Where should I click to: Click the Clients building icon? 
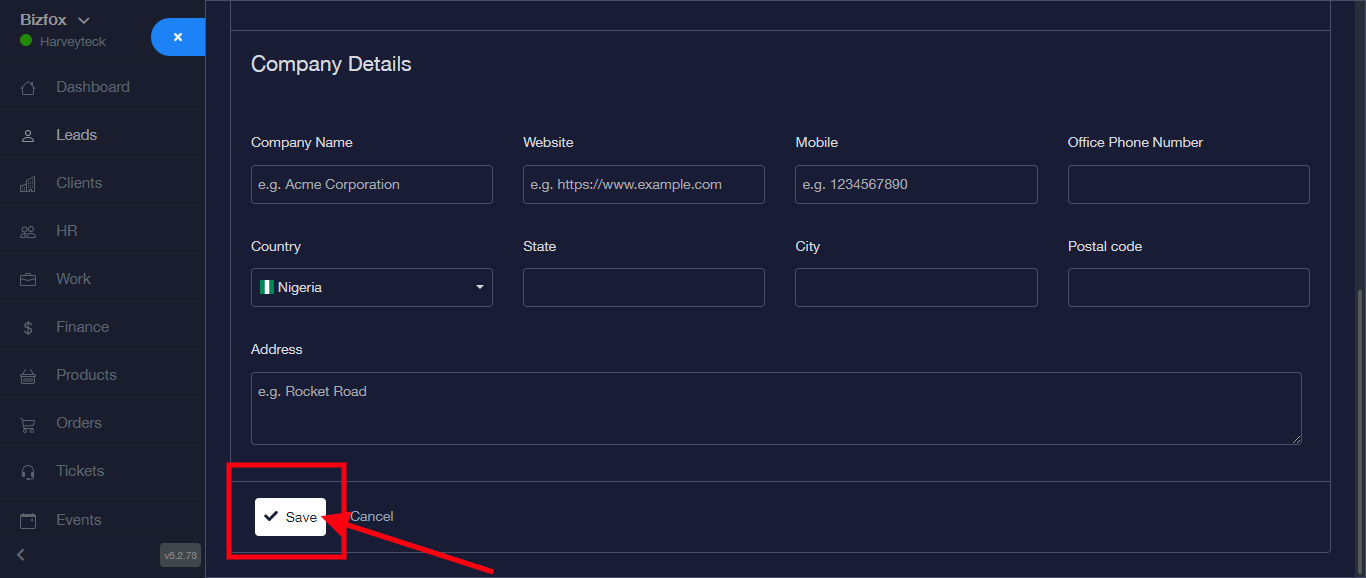[28, 184]
